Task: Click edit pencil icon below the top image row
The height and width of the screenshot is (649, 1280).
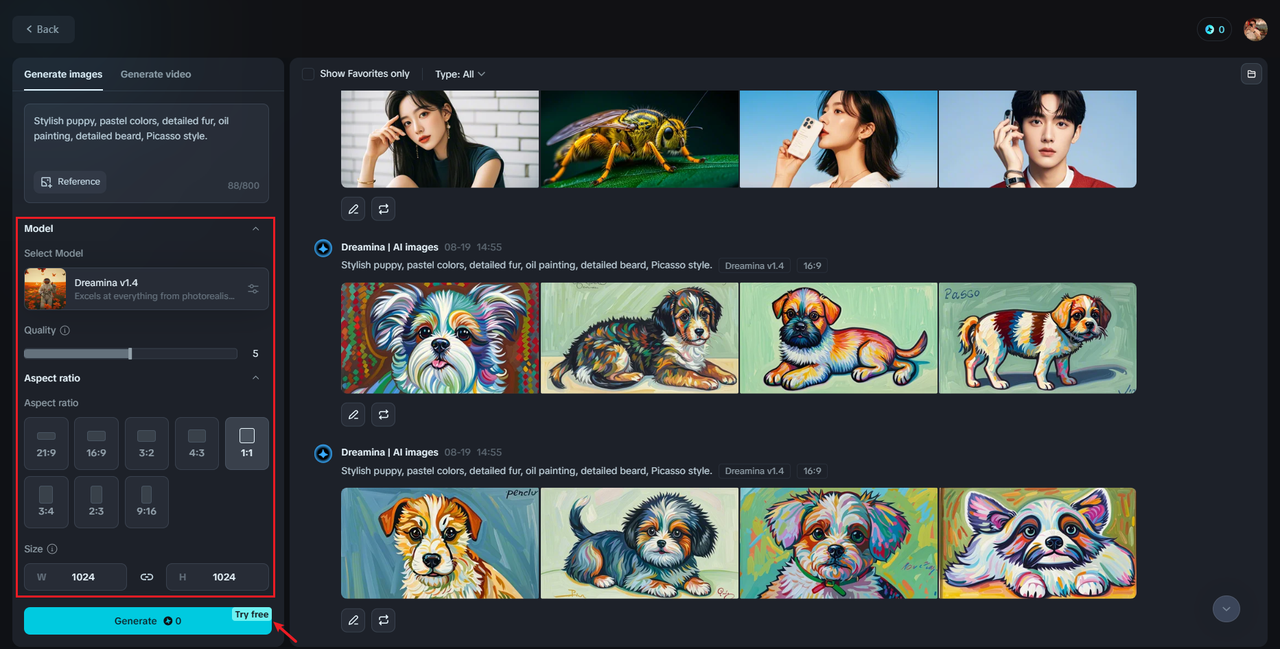Action: (x=353, y=209)
